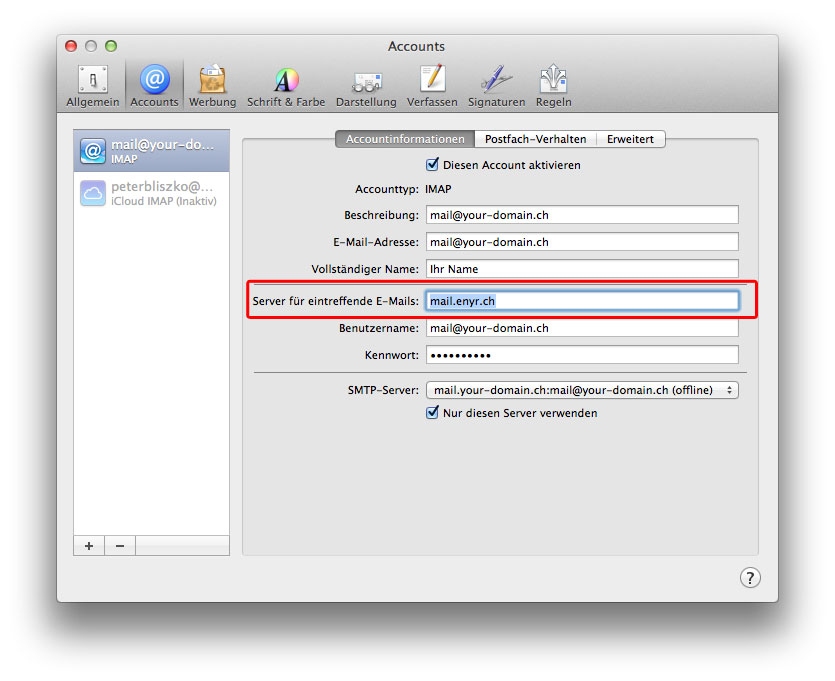The height and width of the screenshot is (681, 835).
Task: Click the Kennwort password field
Action: point(582,355)
